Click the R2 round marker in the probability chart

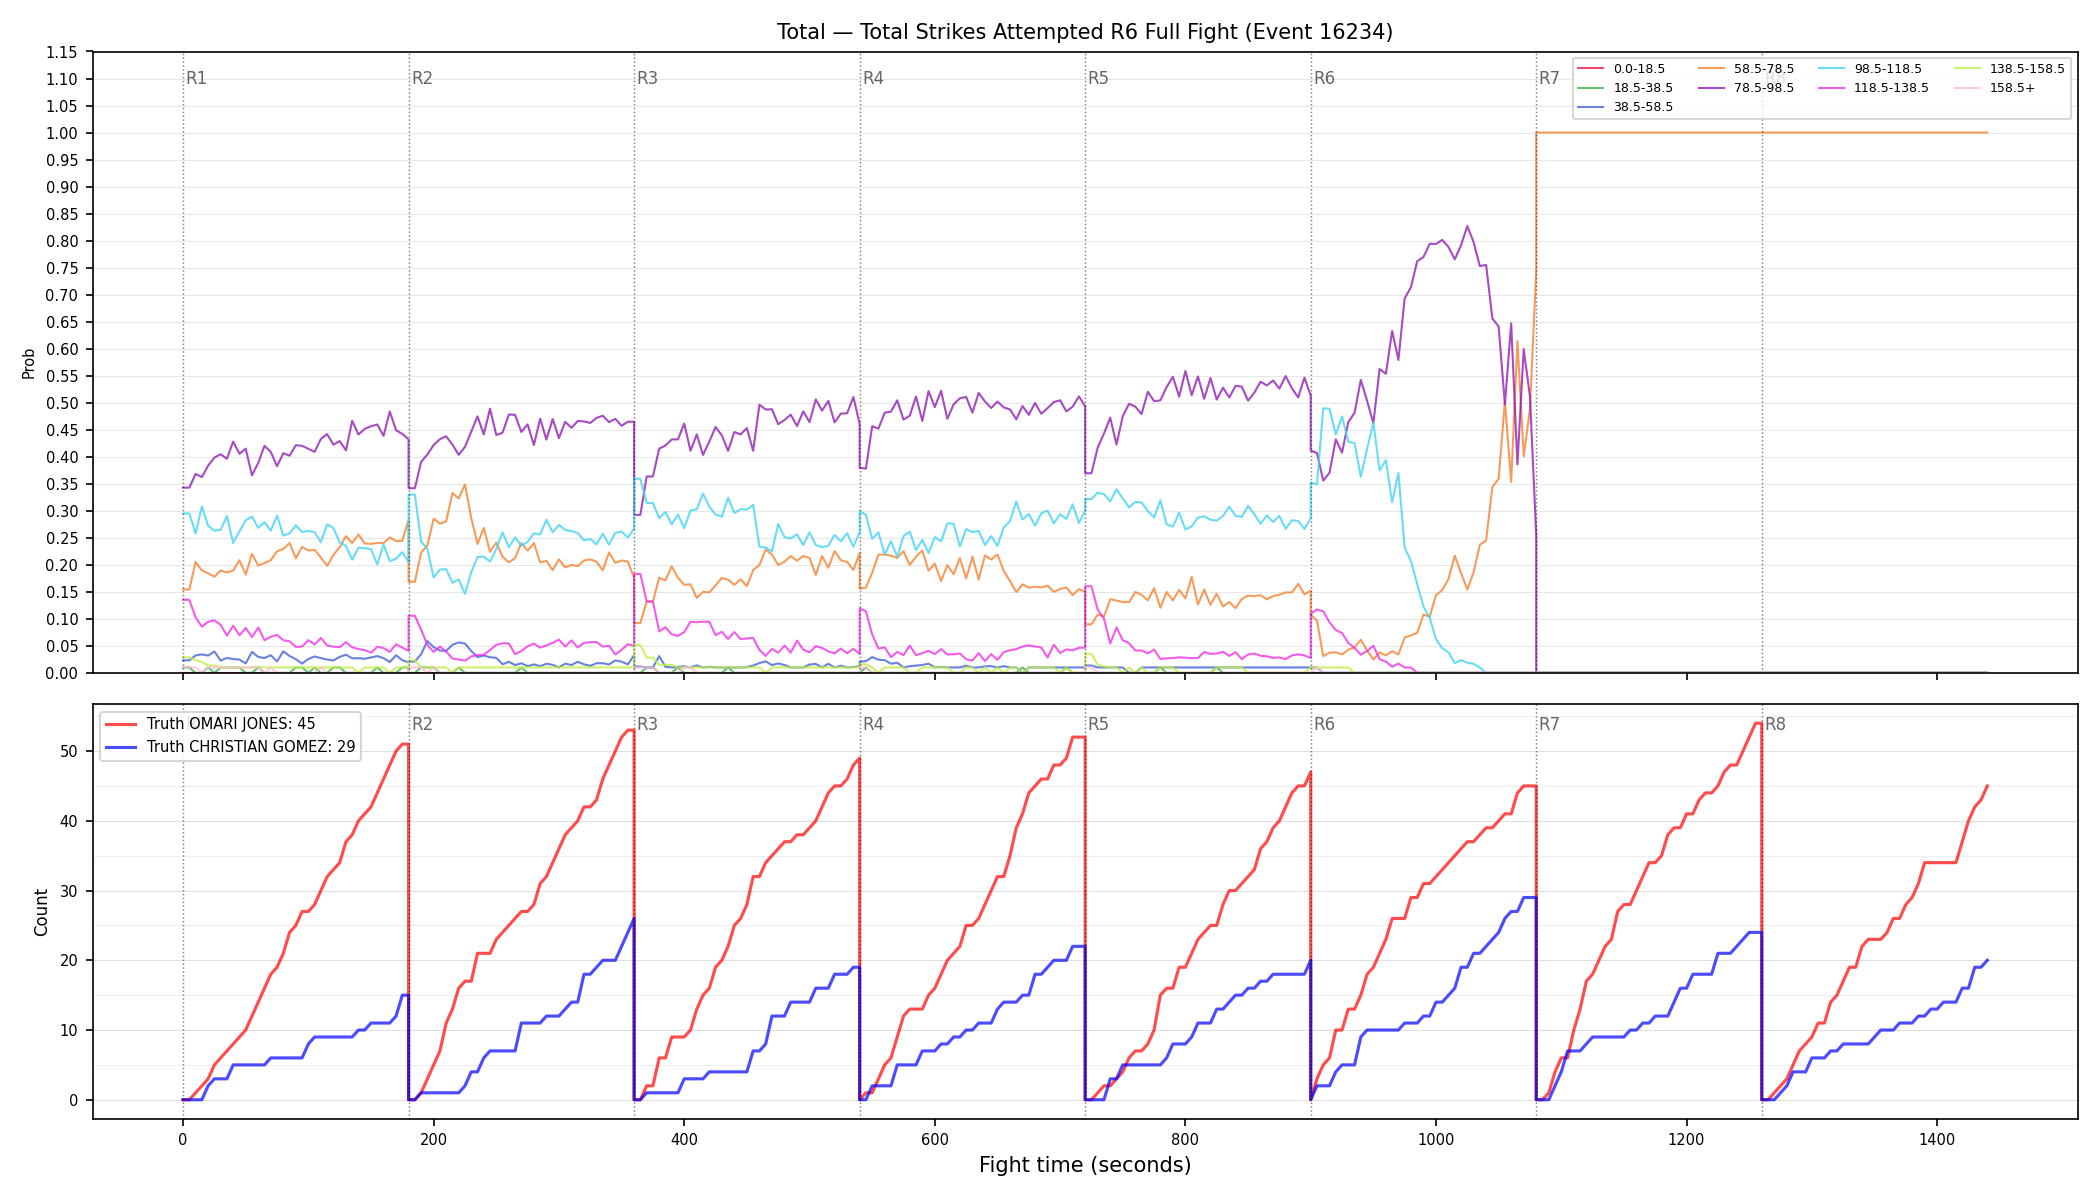422,78
